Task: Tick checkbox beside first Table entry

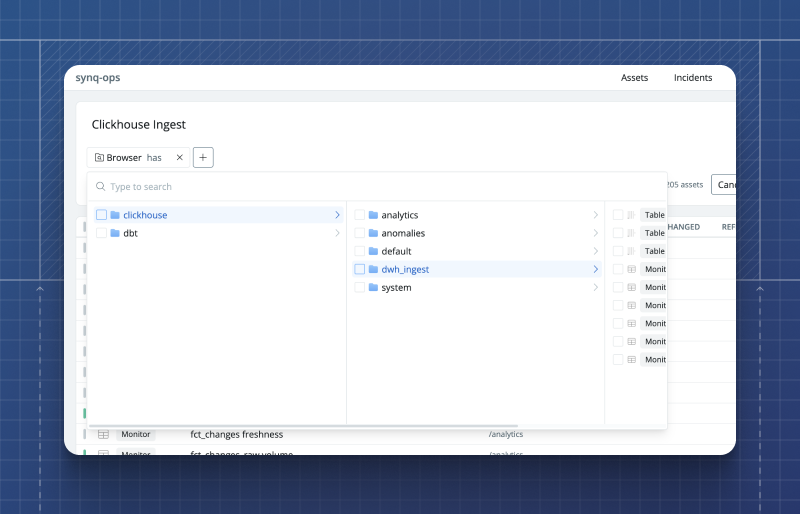Action: pyautogui.click(x=618, y=215)
